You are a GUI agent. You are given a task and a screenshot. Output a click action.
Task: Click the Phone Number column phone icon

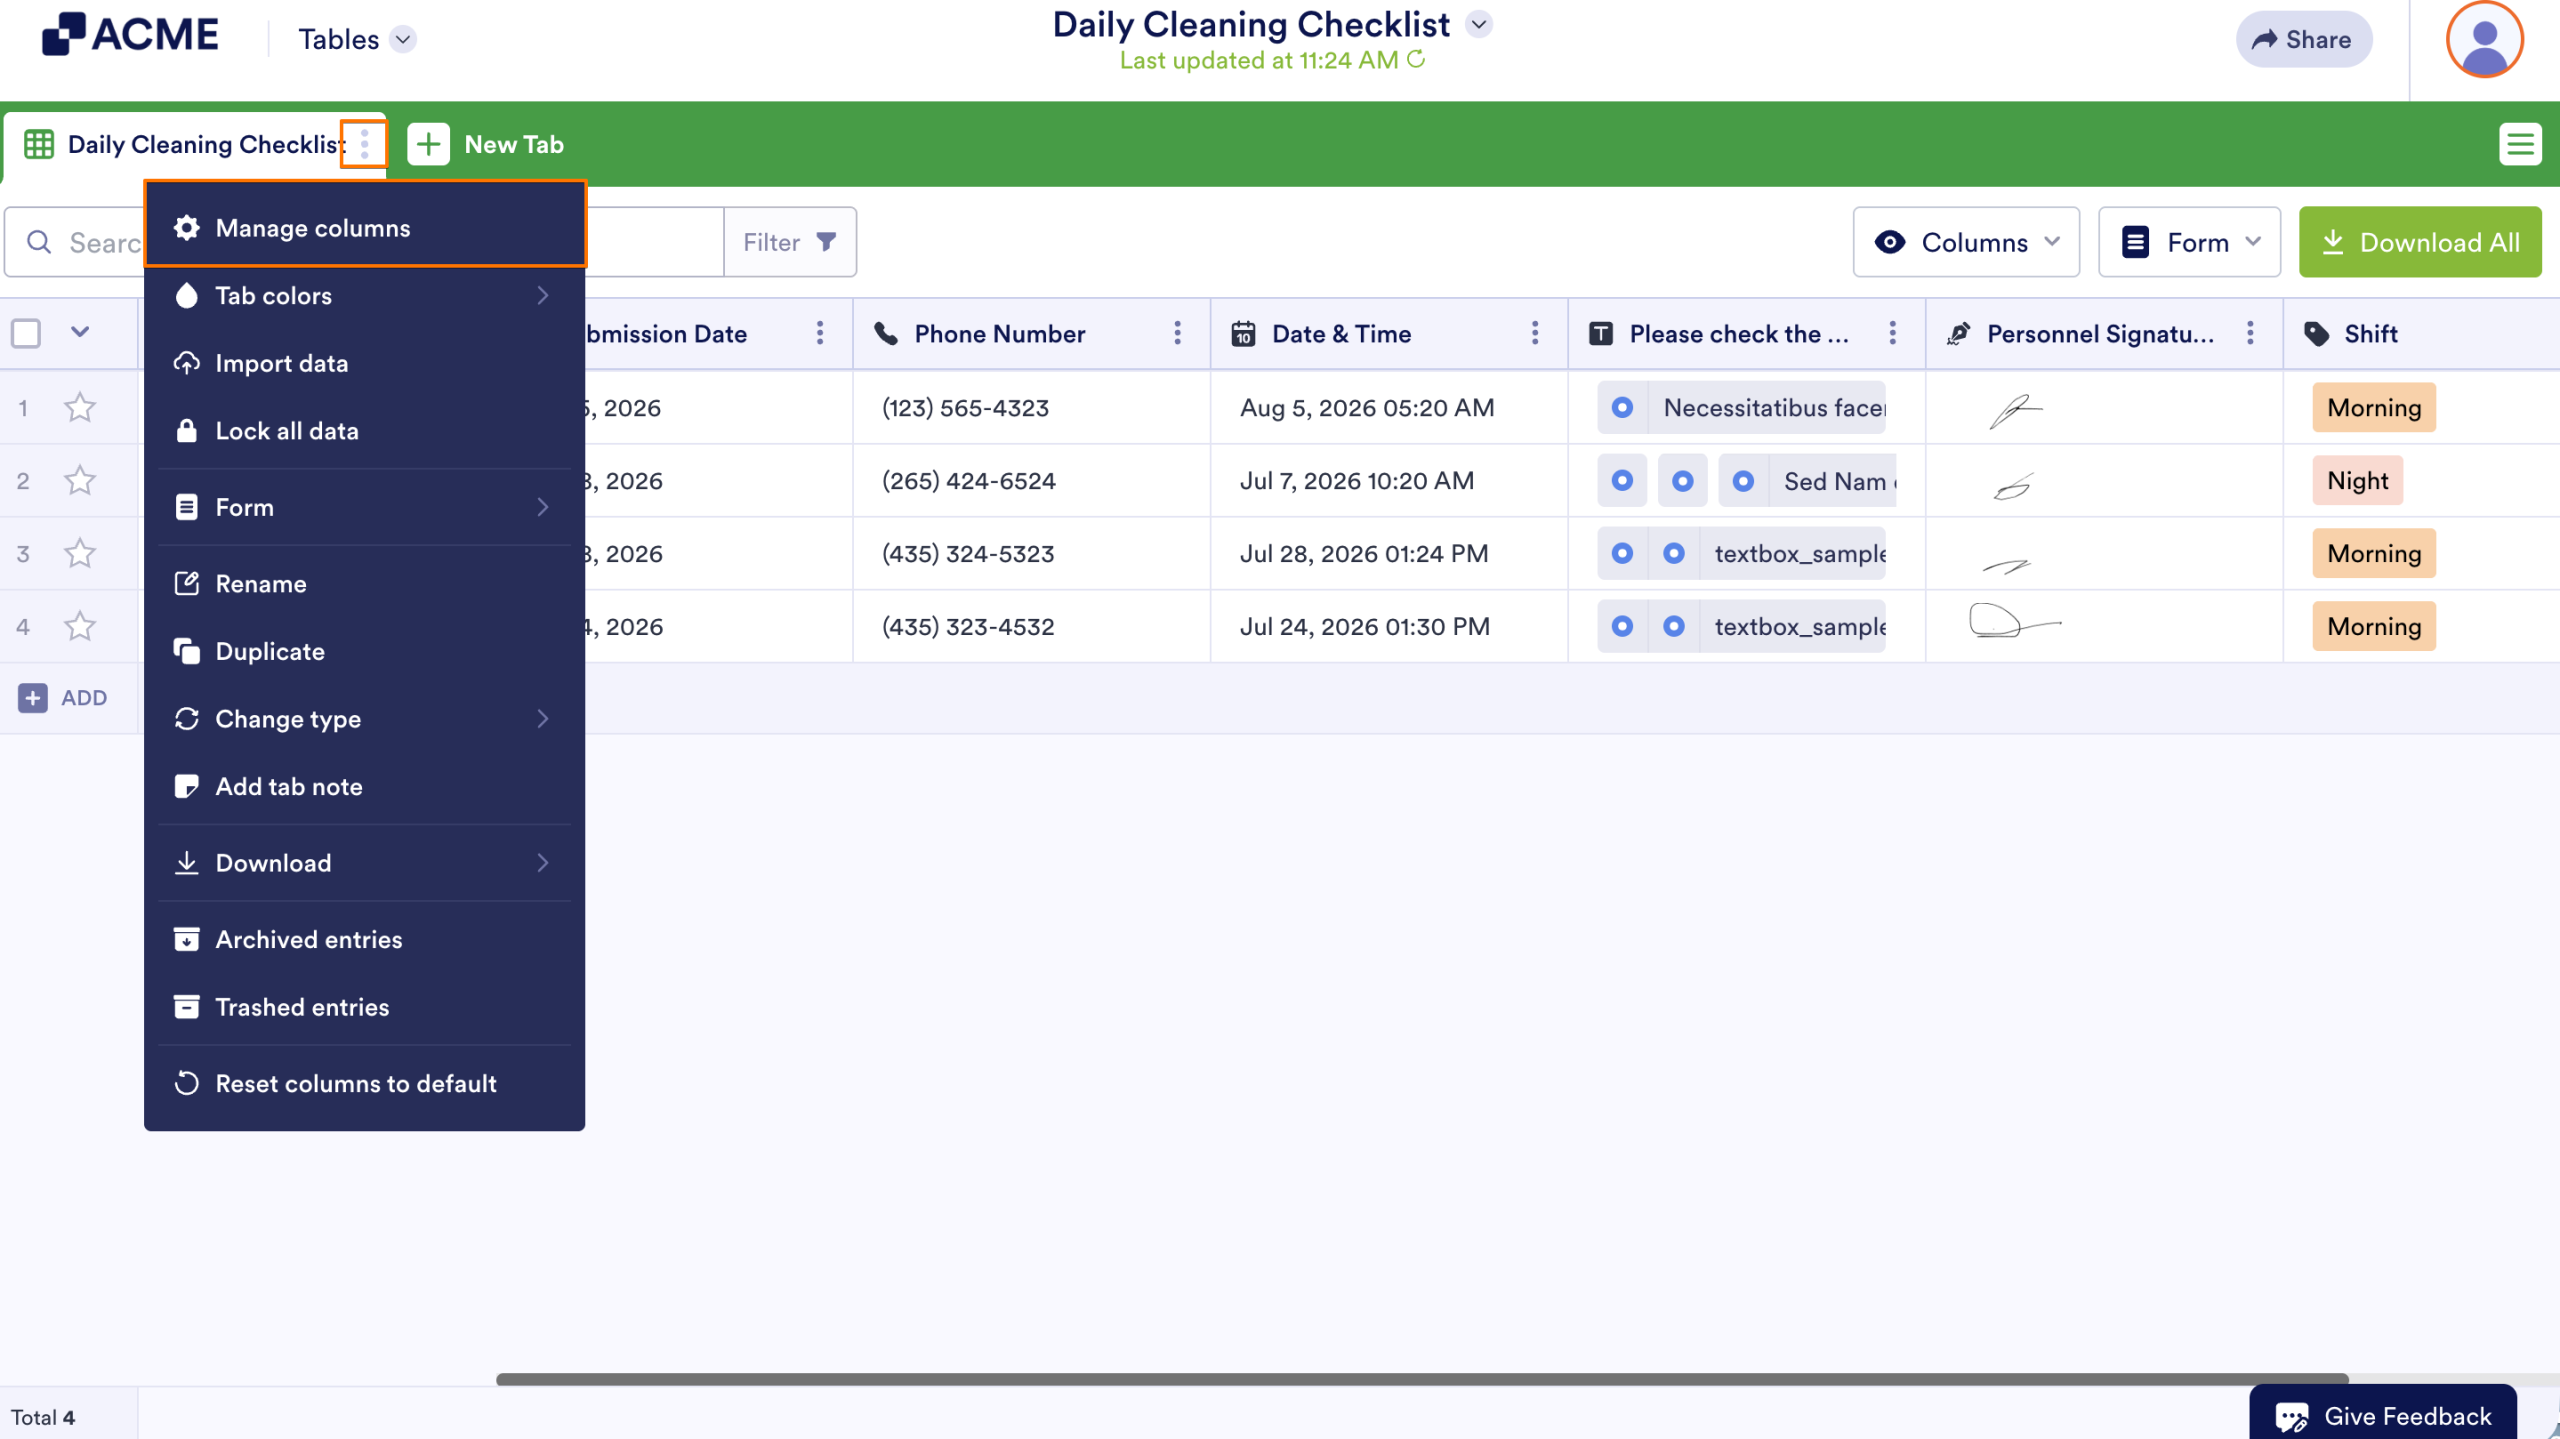pyautogui.click(x=886, y=334)
